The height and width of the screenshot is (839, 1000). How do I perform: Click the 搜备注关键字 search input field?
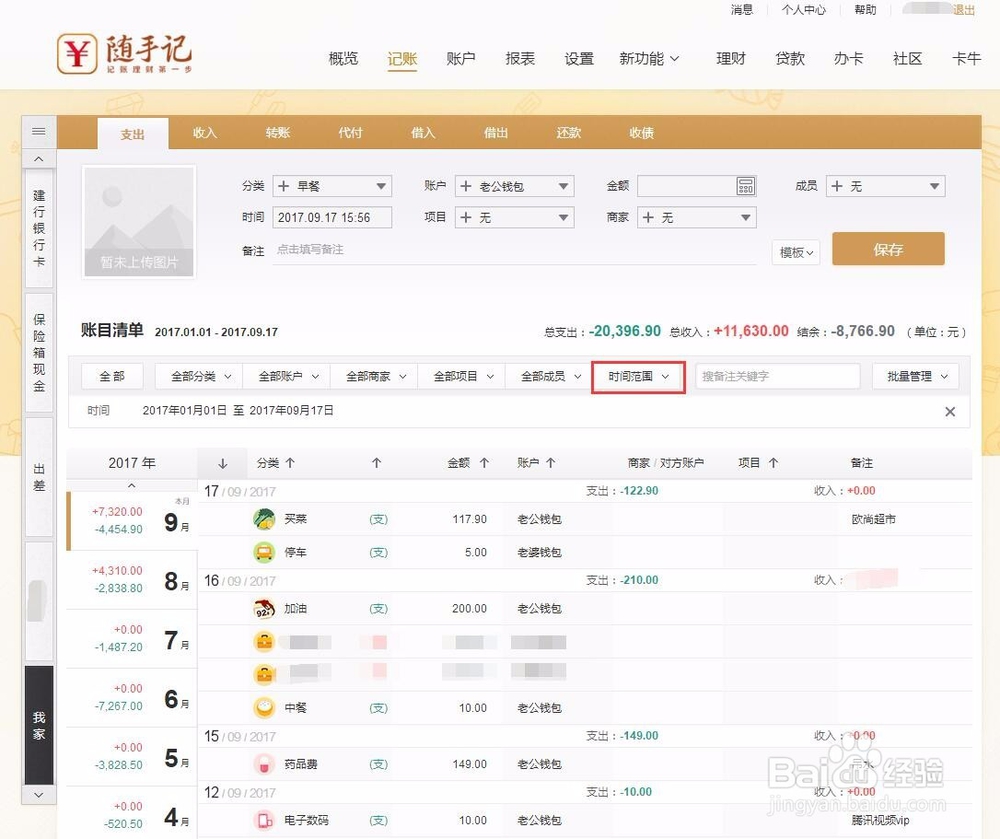click(778, 376)
